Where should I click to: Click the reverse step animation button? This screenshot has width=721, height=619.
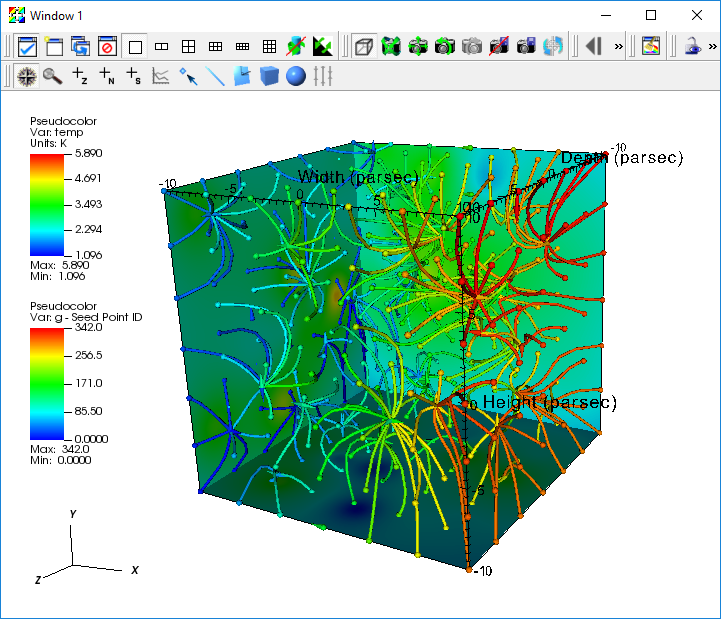pos(594,46)
